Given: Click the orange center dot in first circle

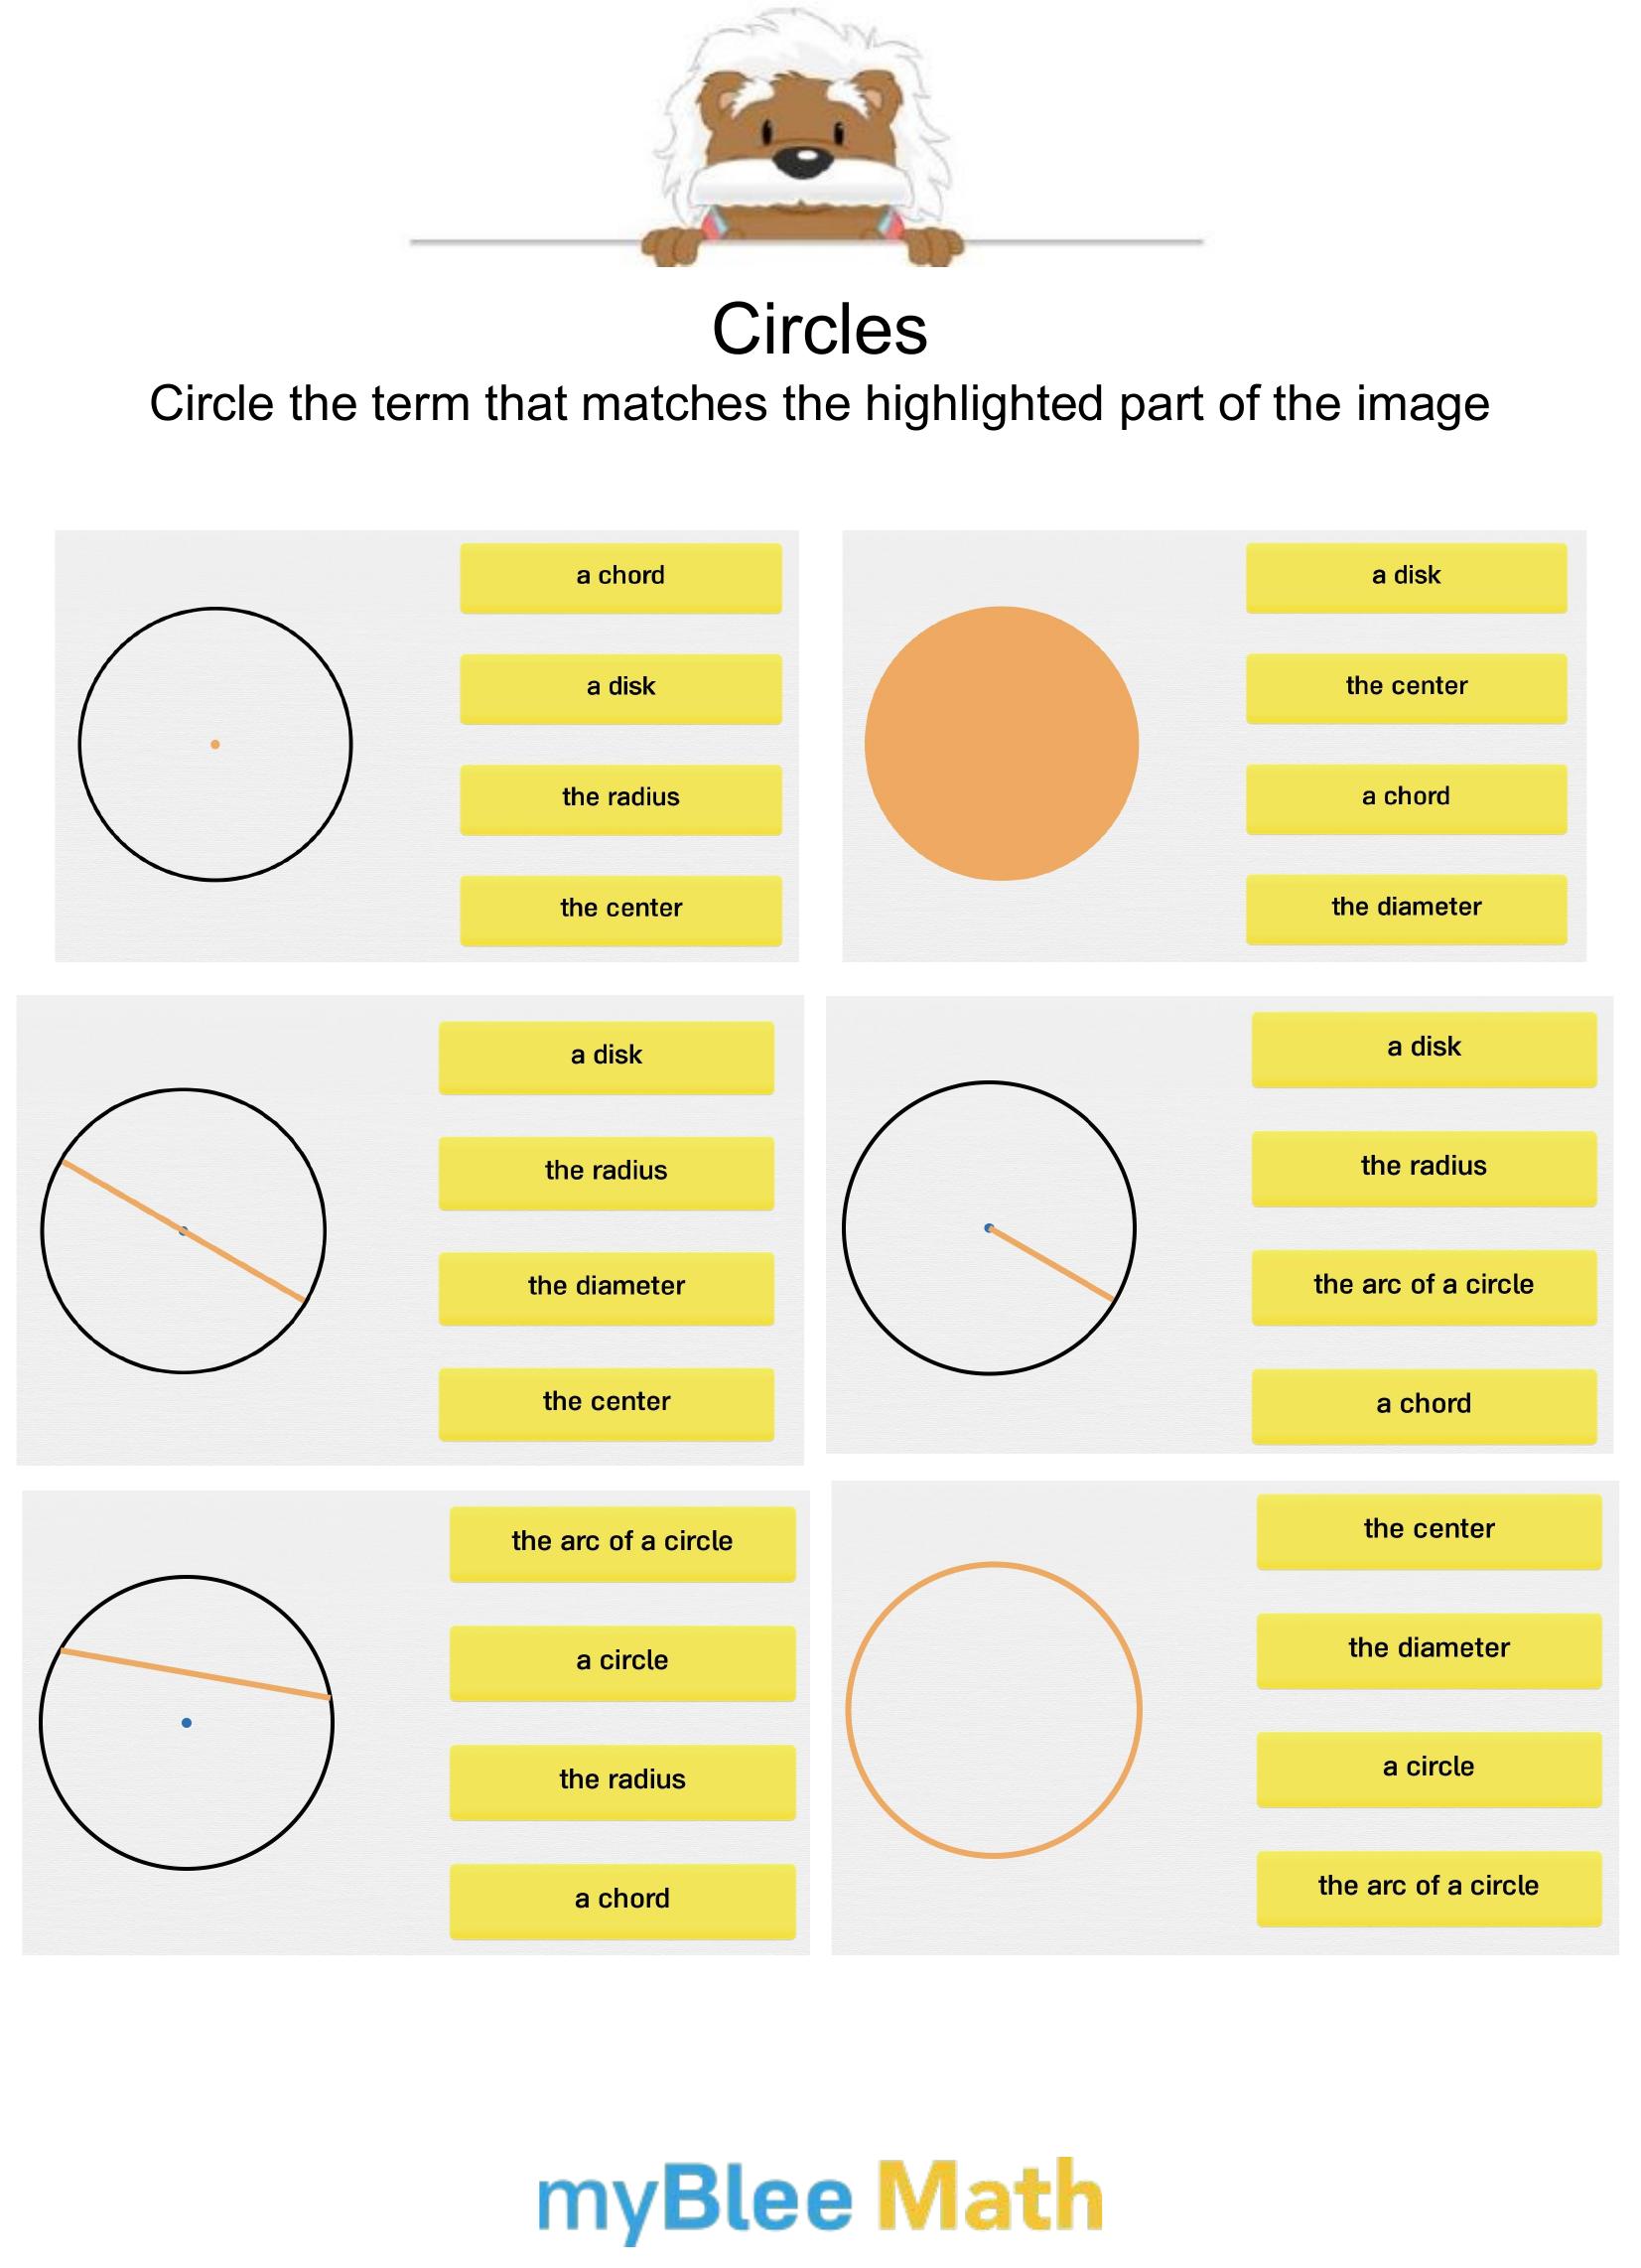Looking at the screenshot, I should pyautogui.click(x=215, y=744).
